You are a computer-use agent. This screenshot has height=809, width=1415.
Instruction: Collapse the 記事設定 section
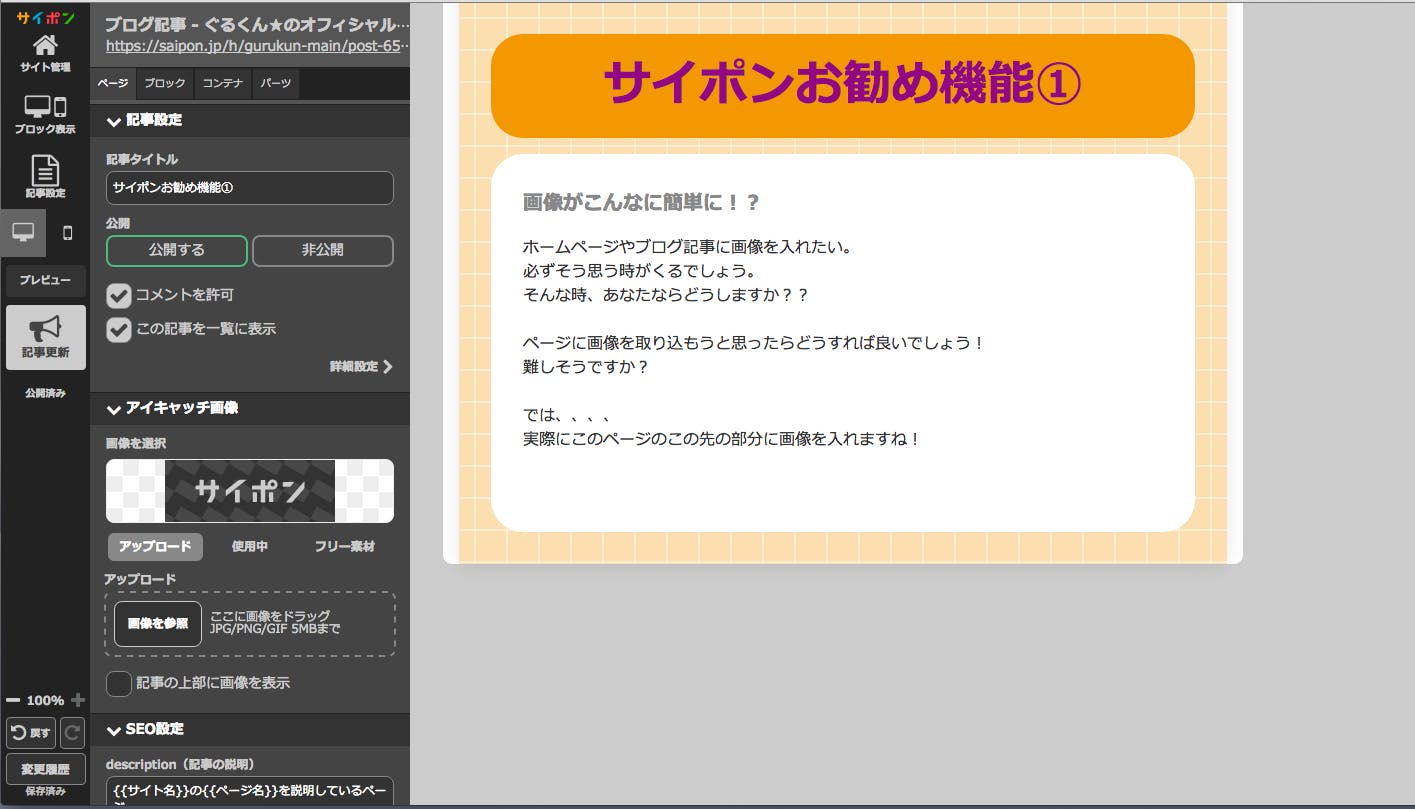[250, 120]
